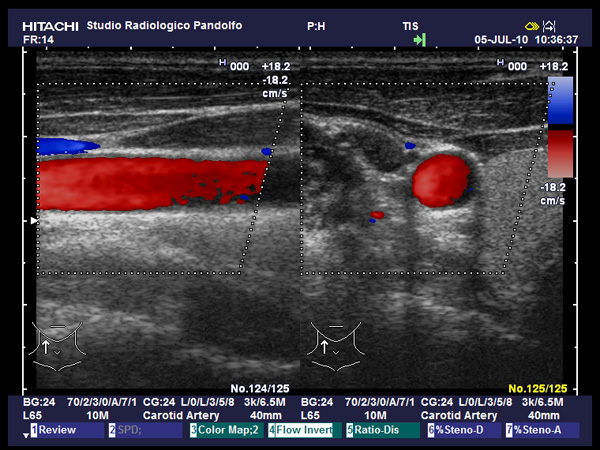Toggle the 4 Flow Invert function
The height and width of the screenshot is (450, 600).
point(305,430)
